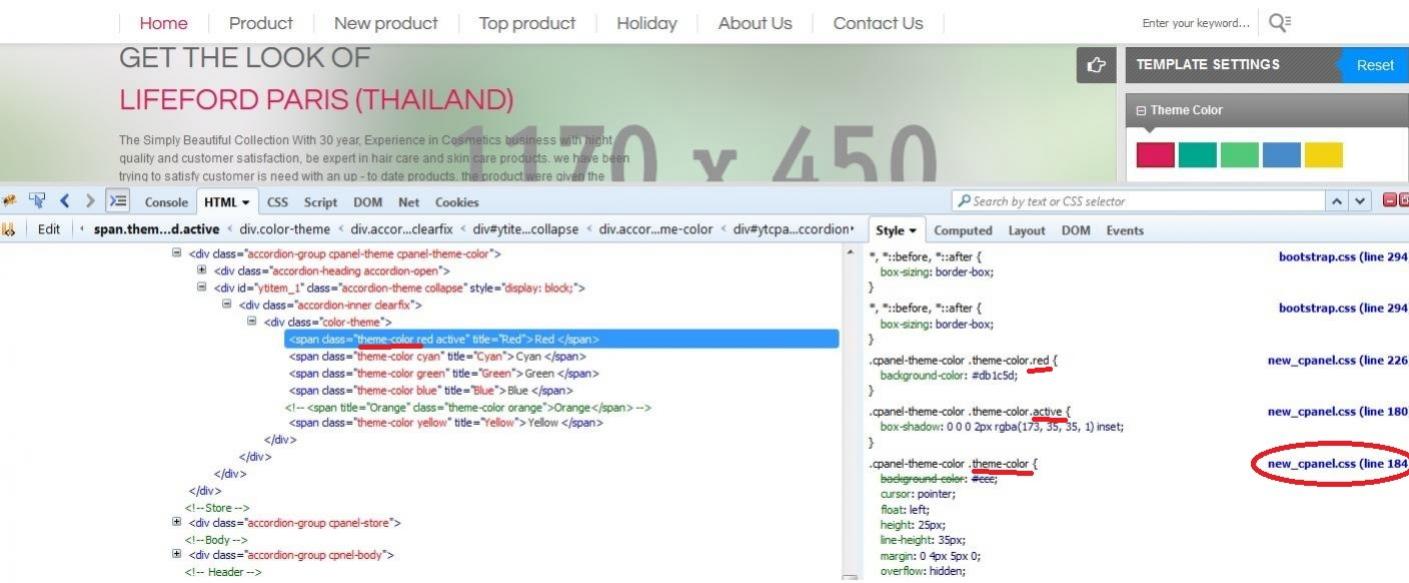Select the theme-color yellow span node
The width and height of the screenshot is (1409, 583).
click(x=446, y=423)
